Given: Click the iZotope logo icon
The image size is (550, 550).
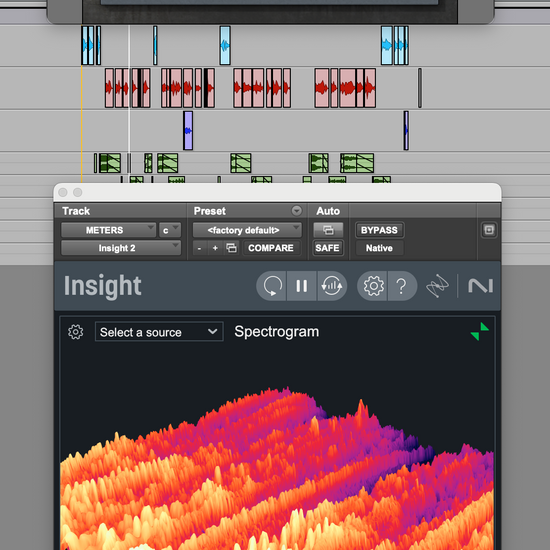Looking at the screenshot, I should 437,286.
